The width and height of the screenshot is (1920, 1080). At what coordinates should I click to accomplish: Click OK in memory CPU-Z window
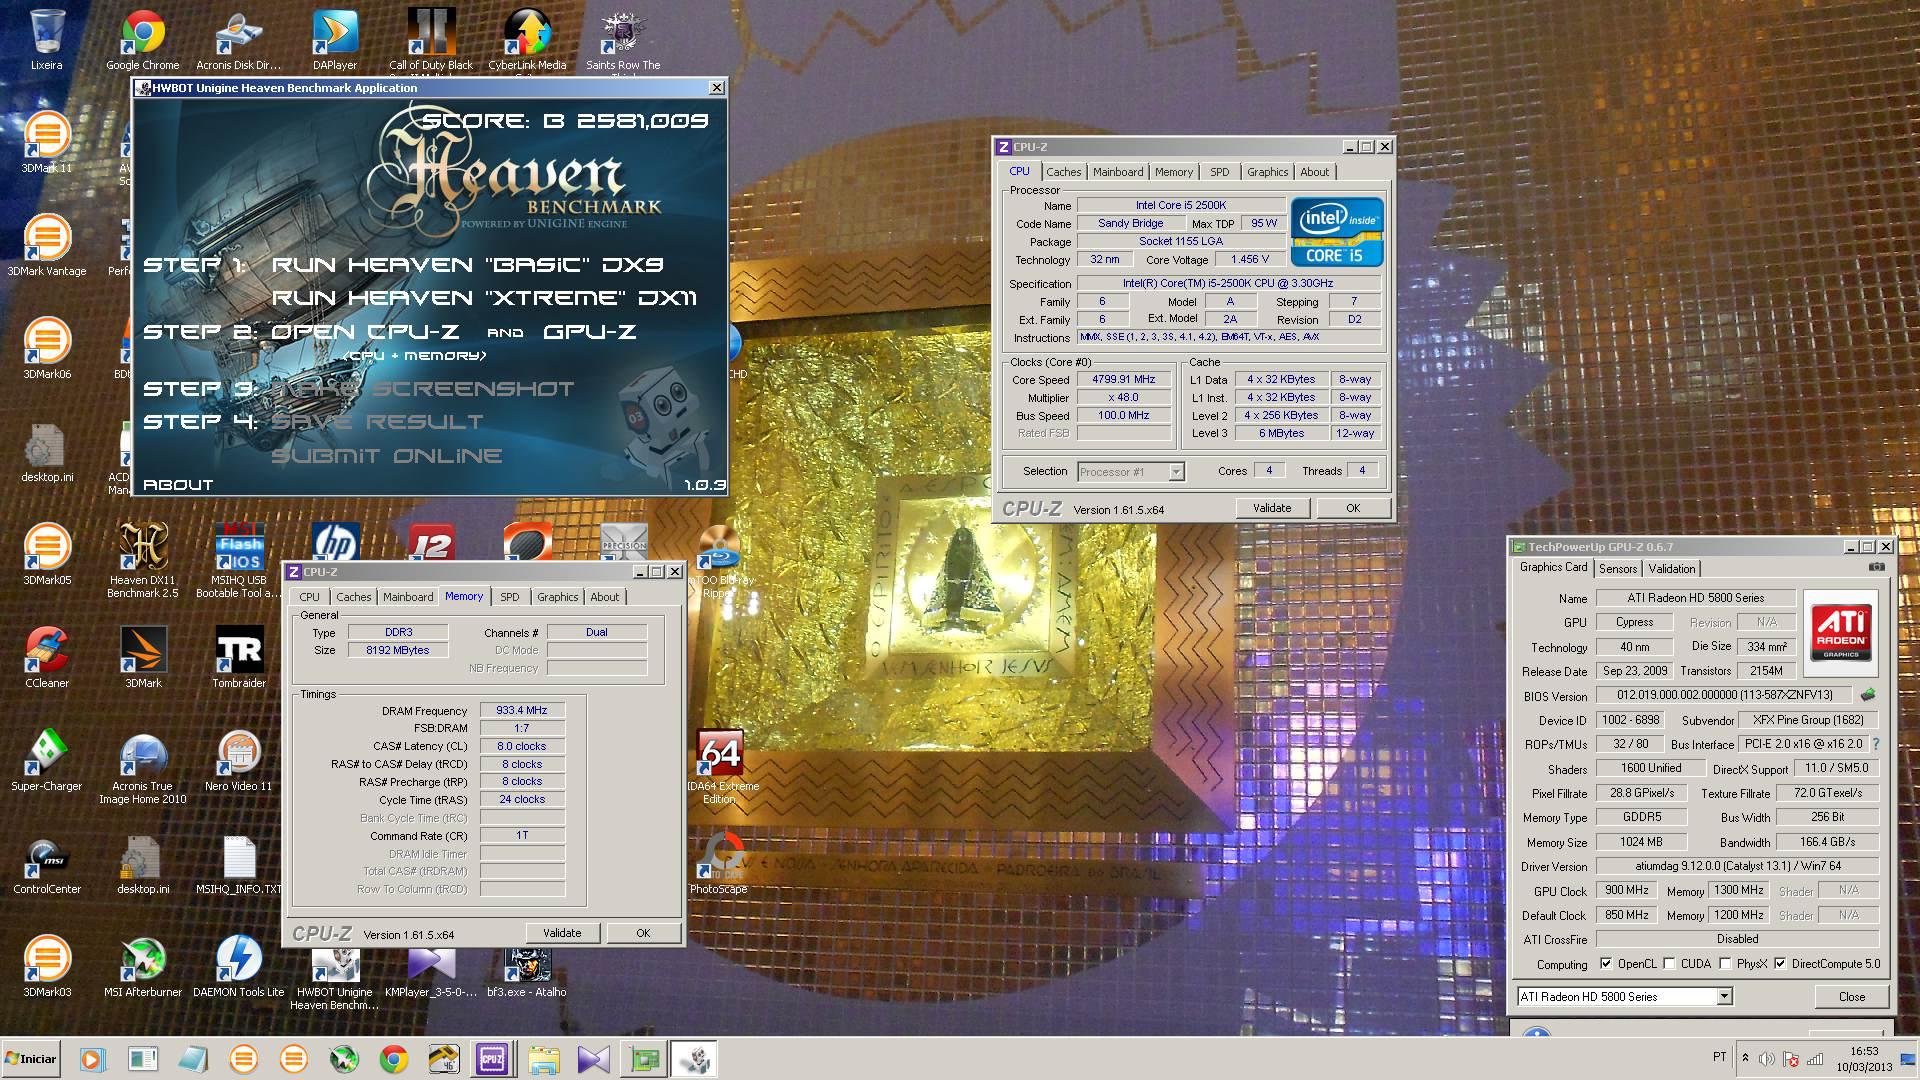(x=642, y=933)
